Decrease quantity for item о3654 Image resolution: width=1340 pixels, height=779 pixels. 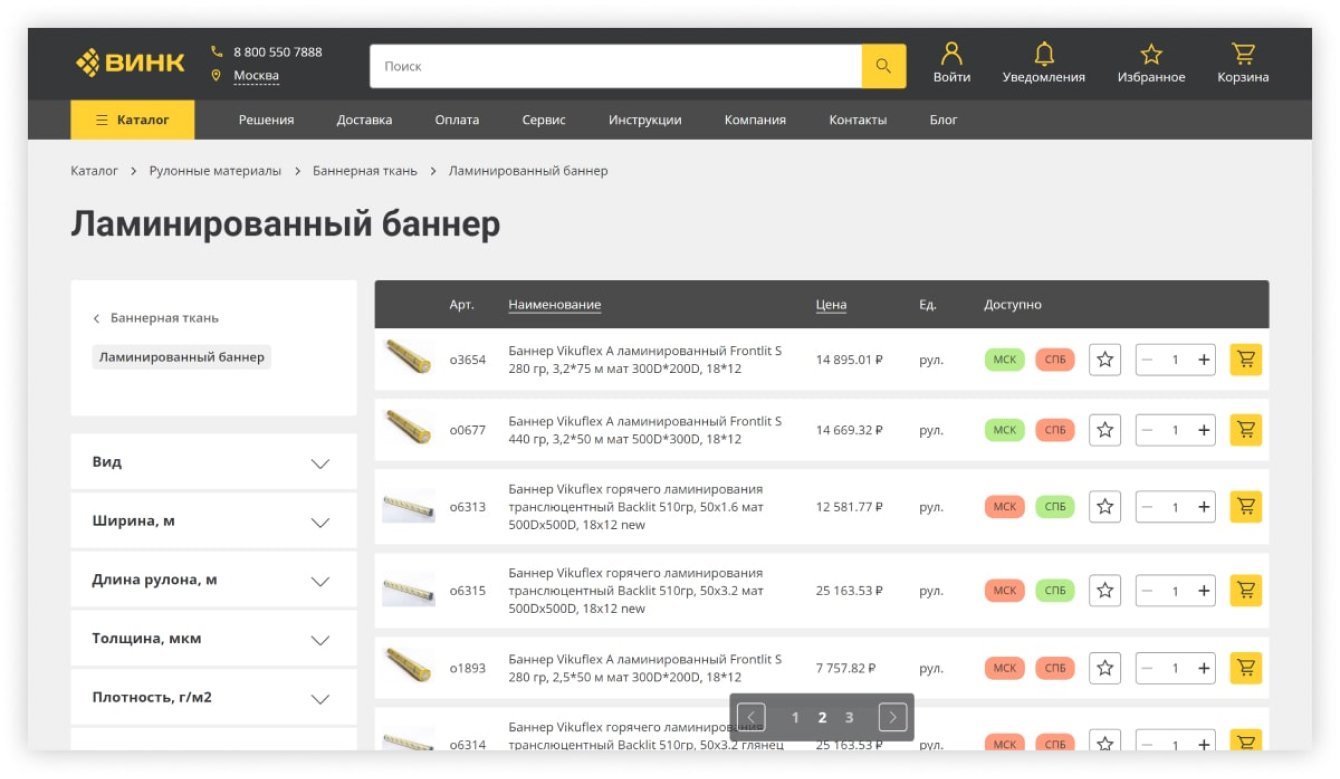point(1147,360)
